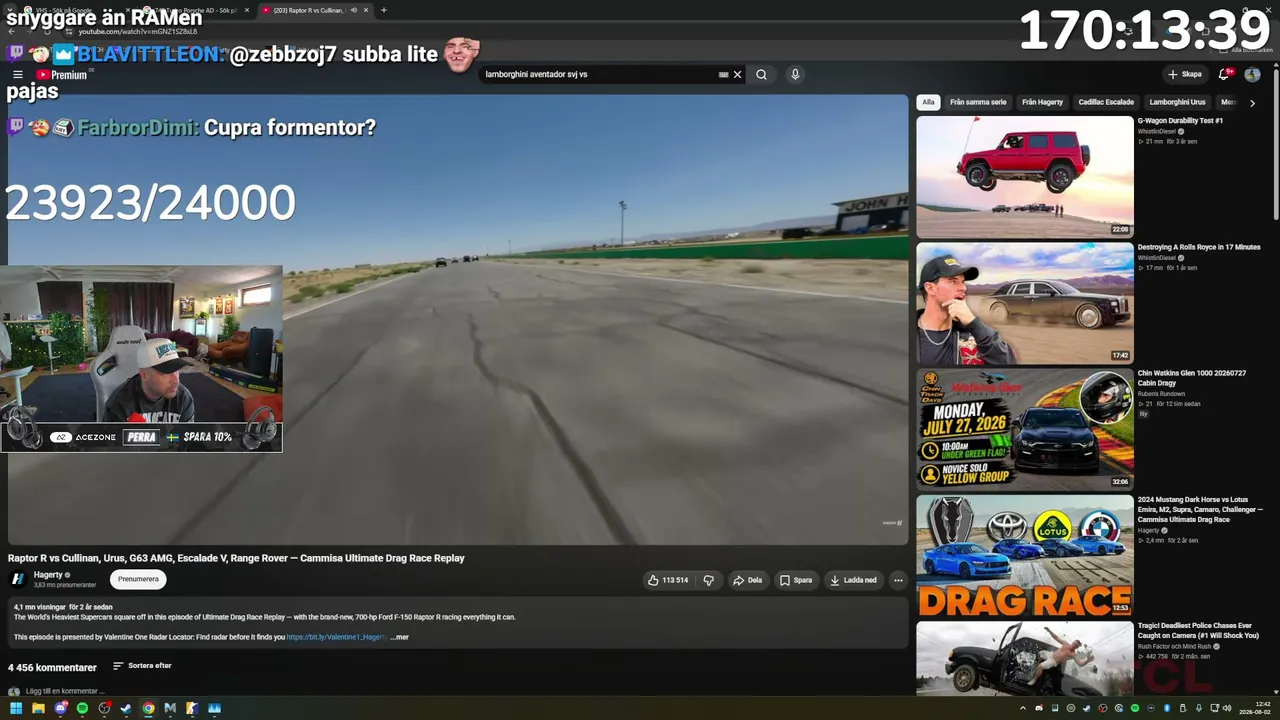Image resolution: width=1280 pixels, height=720 pixels.
Task: Open the Hagerty channel name link
Action: (x=48, y=575)
